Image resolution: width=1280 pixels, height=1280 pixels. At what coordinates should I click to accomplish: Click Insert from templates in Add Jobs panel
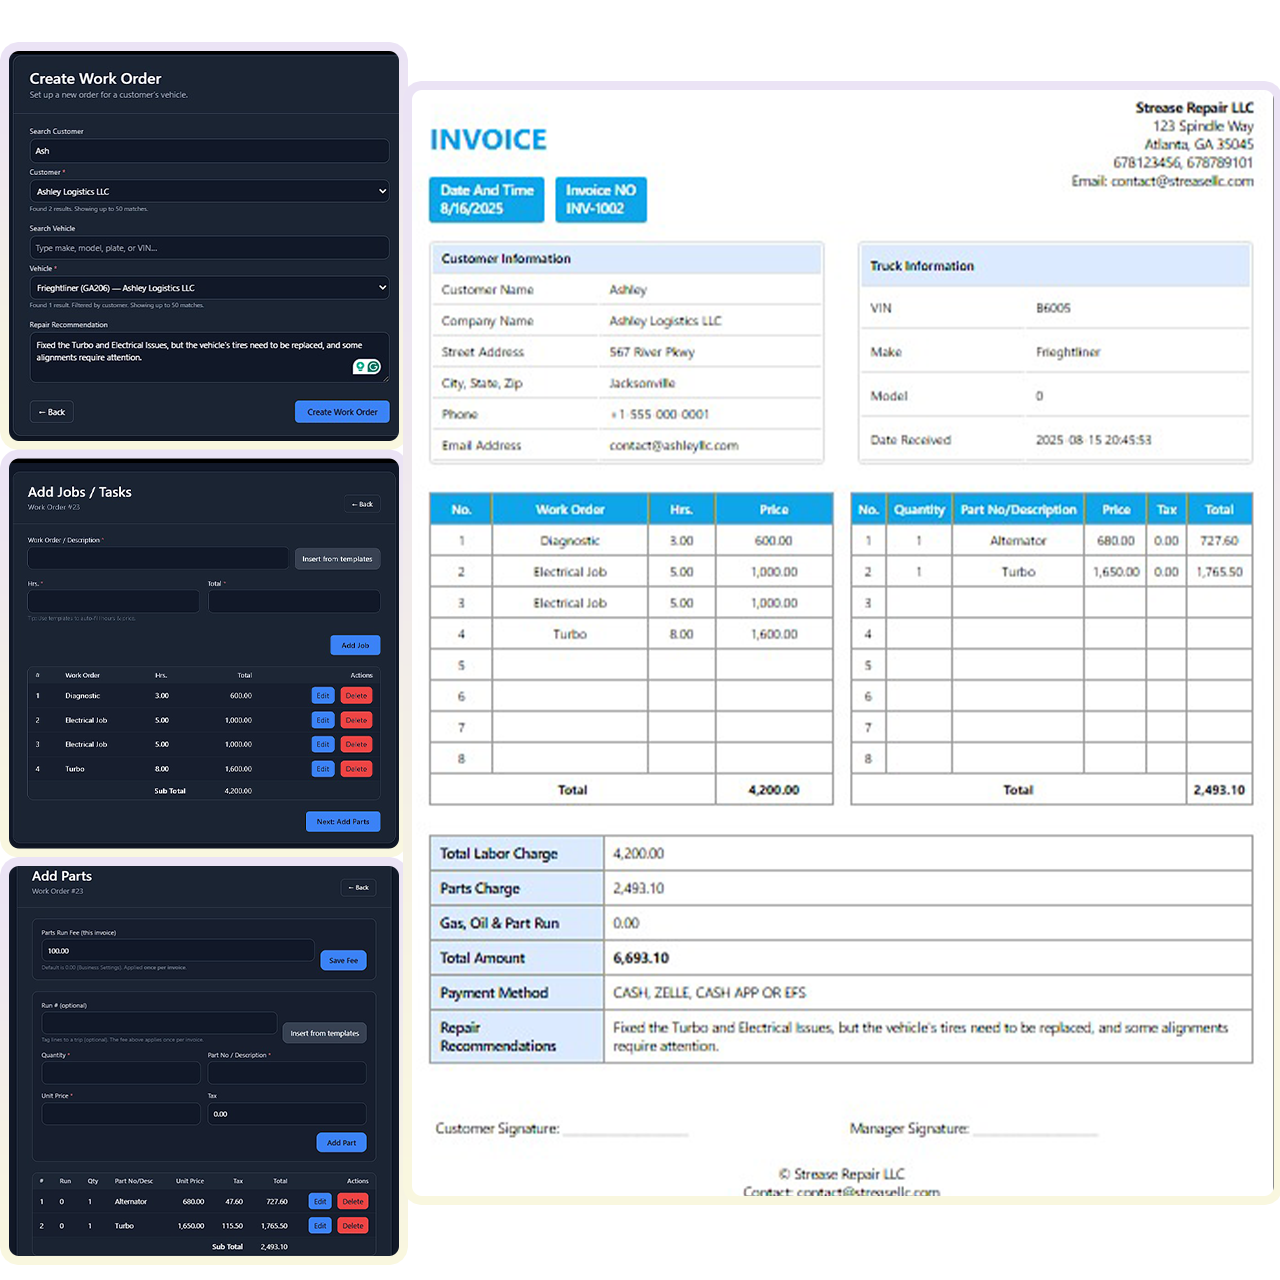[337, 559]
